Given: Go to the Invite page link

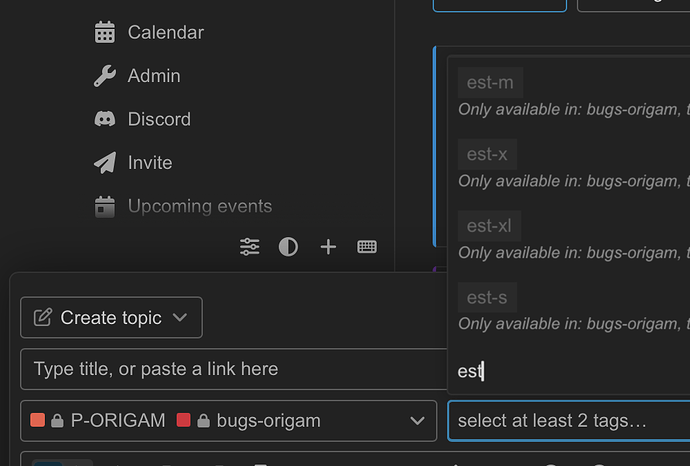Looking at the screenshot, I should pyautogui.click(x=150, y=163).
